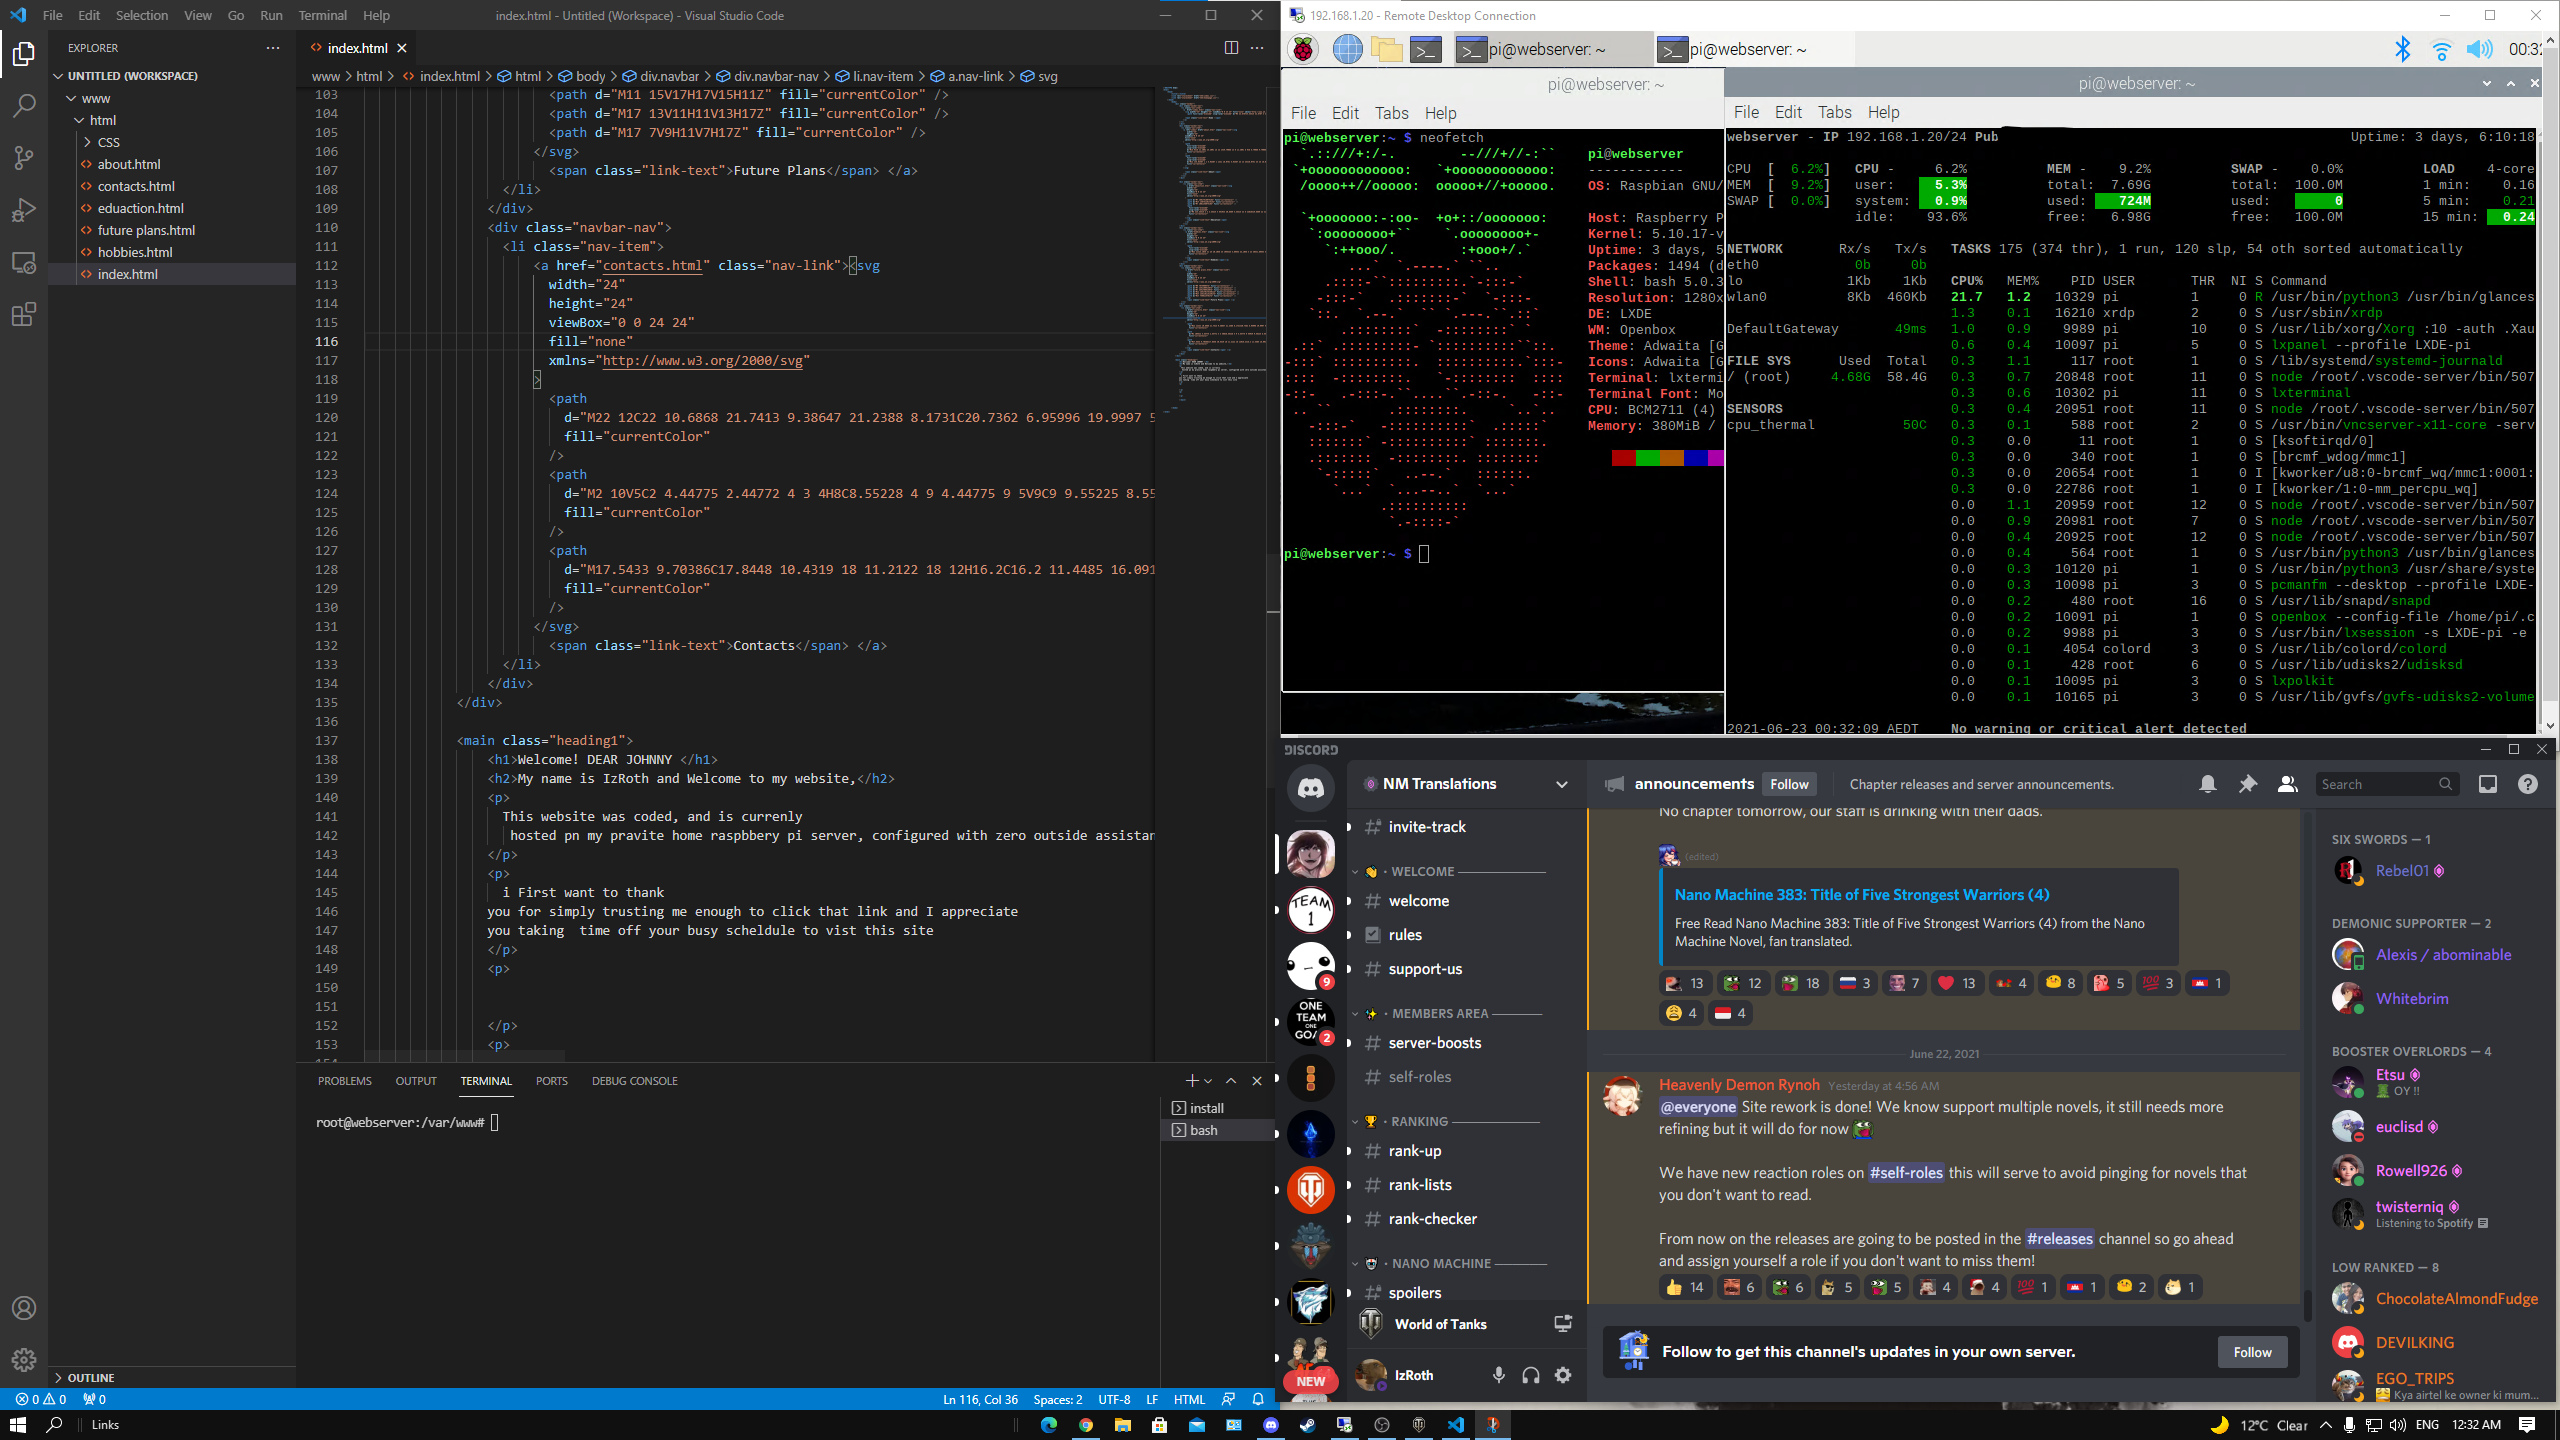The width and height of the screenshot is (2560, 1440).
Task: Enable notifications for announcements channel
Action: pyautogui.click(x=2207, y=784)
